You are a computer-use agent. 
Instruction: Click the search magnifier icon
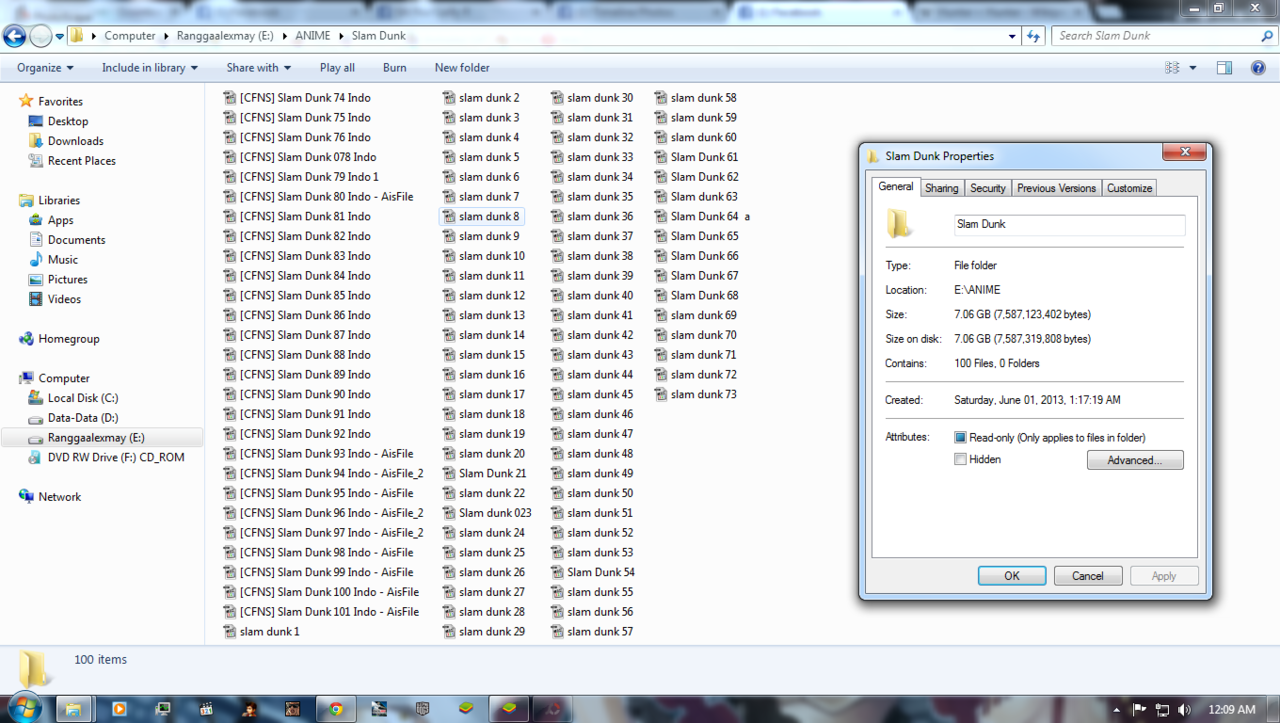tap(1268, 36)
